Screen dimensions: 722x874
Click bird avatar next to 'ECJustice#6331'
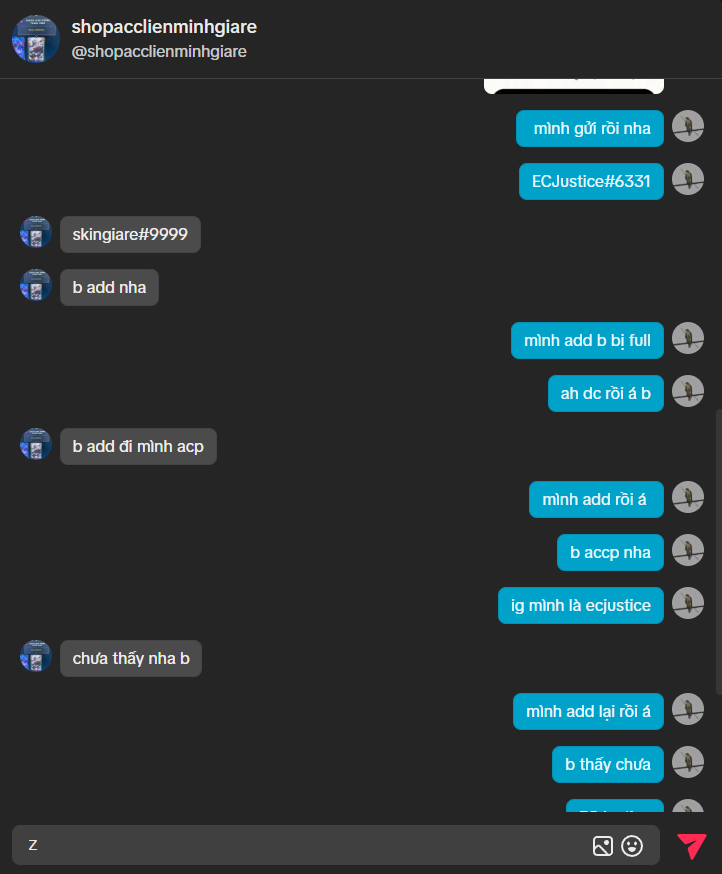click(687, 179)
